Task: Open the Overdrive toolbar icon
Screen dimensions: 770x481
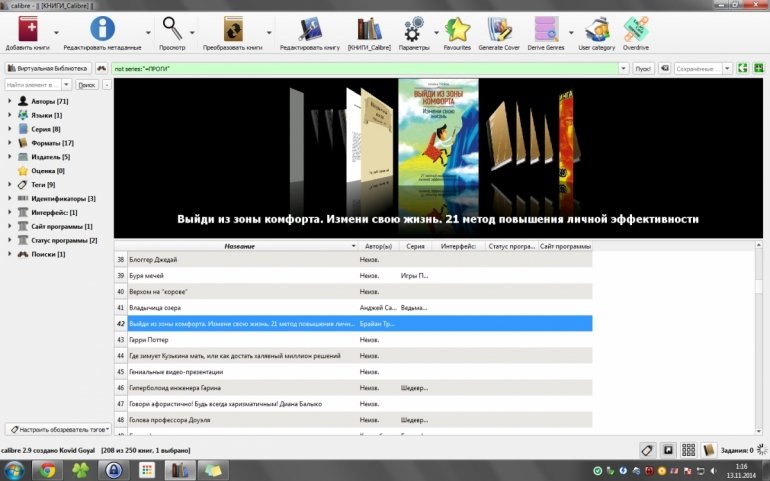Action: point(635,29)
